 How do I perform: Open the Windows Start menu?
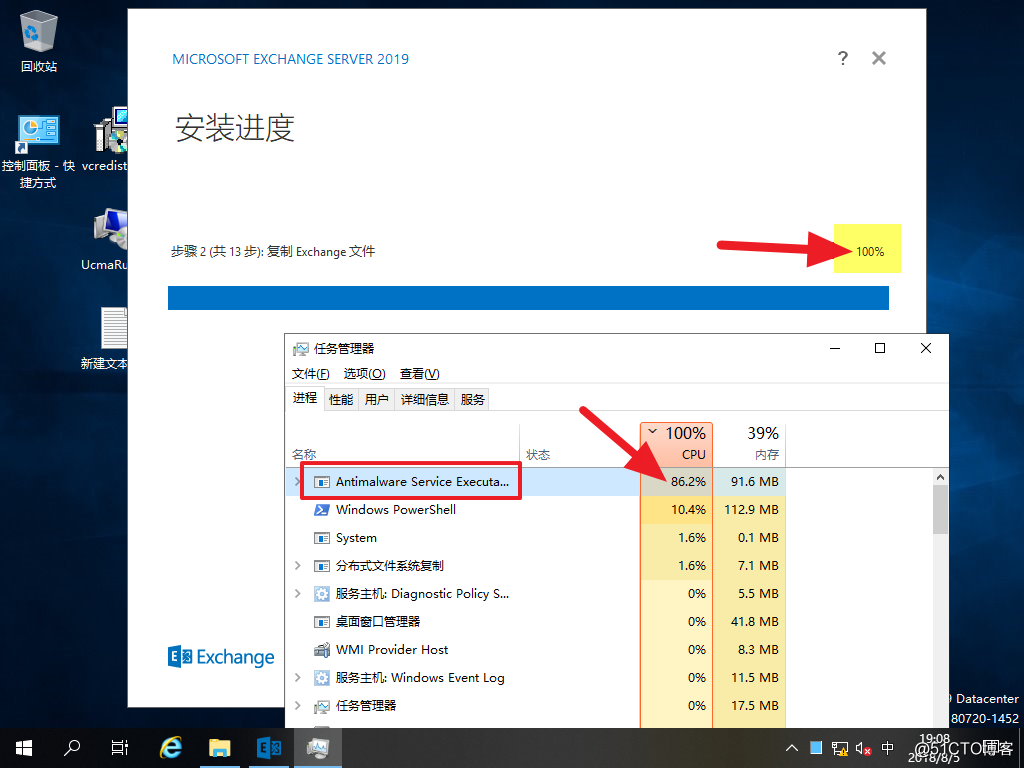[24, 748]
